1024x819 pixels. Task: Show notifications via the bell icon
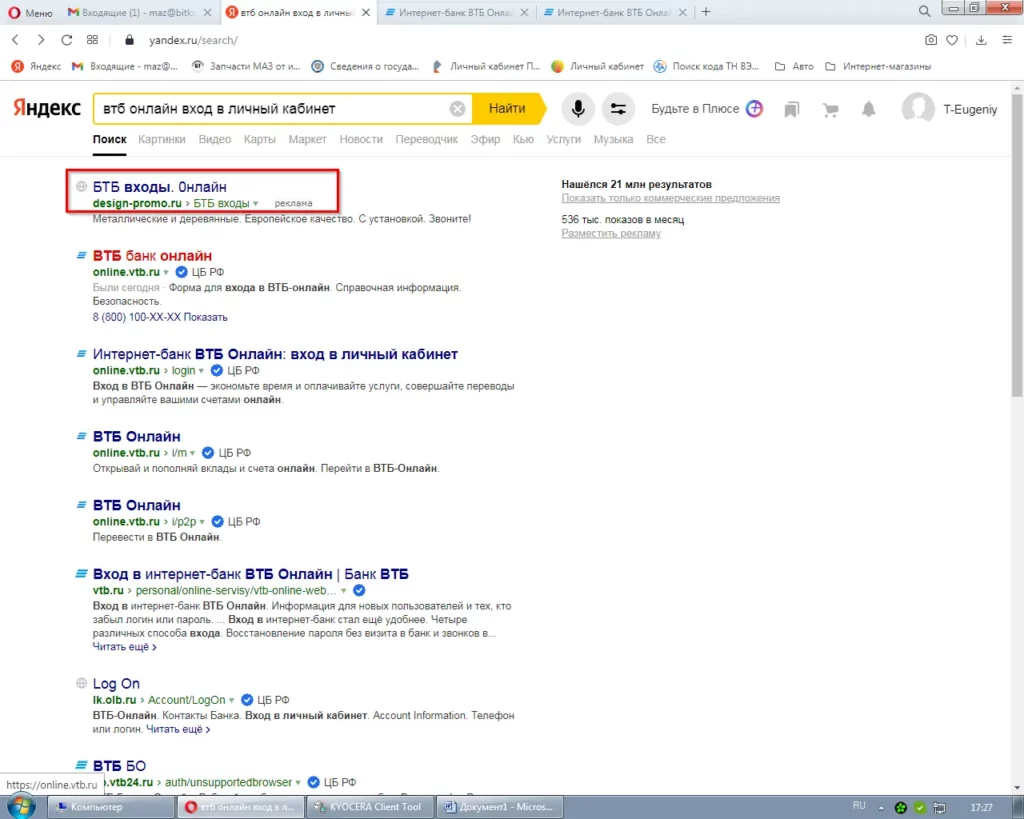[868, 109]
